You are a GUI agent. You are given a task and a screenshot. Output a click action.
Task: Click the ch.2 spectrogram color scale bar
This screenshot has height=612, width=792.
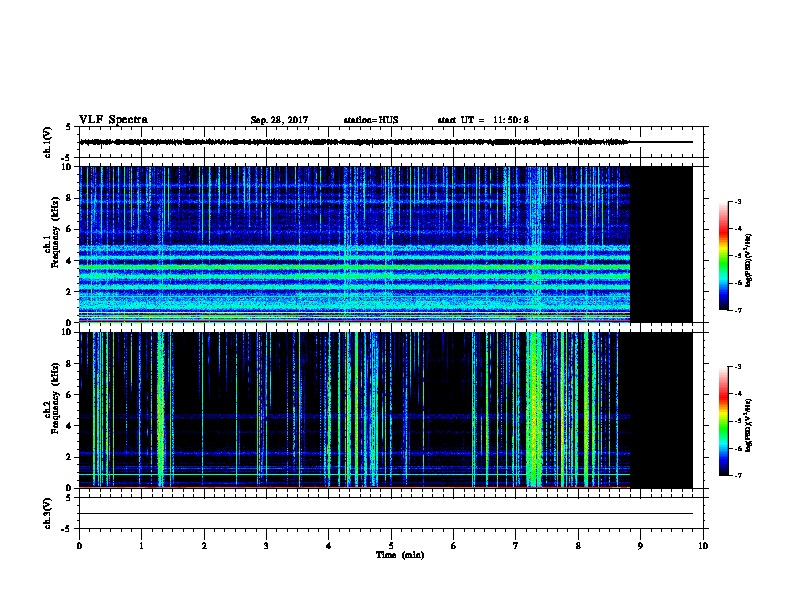(724, 421)
